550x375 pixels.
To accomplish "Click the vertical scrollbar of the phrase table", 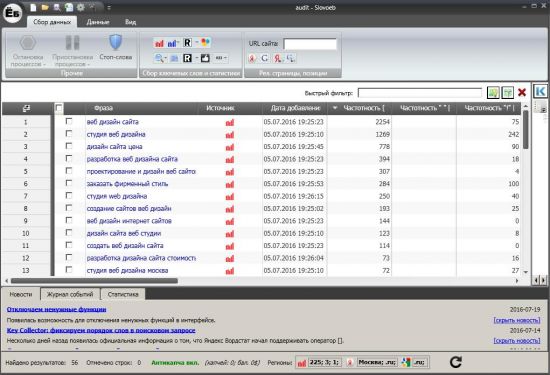I will [x=525, y=130].
